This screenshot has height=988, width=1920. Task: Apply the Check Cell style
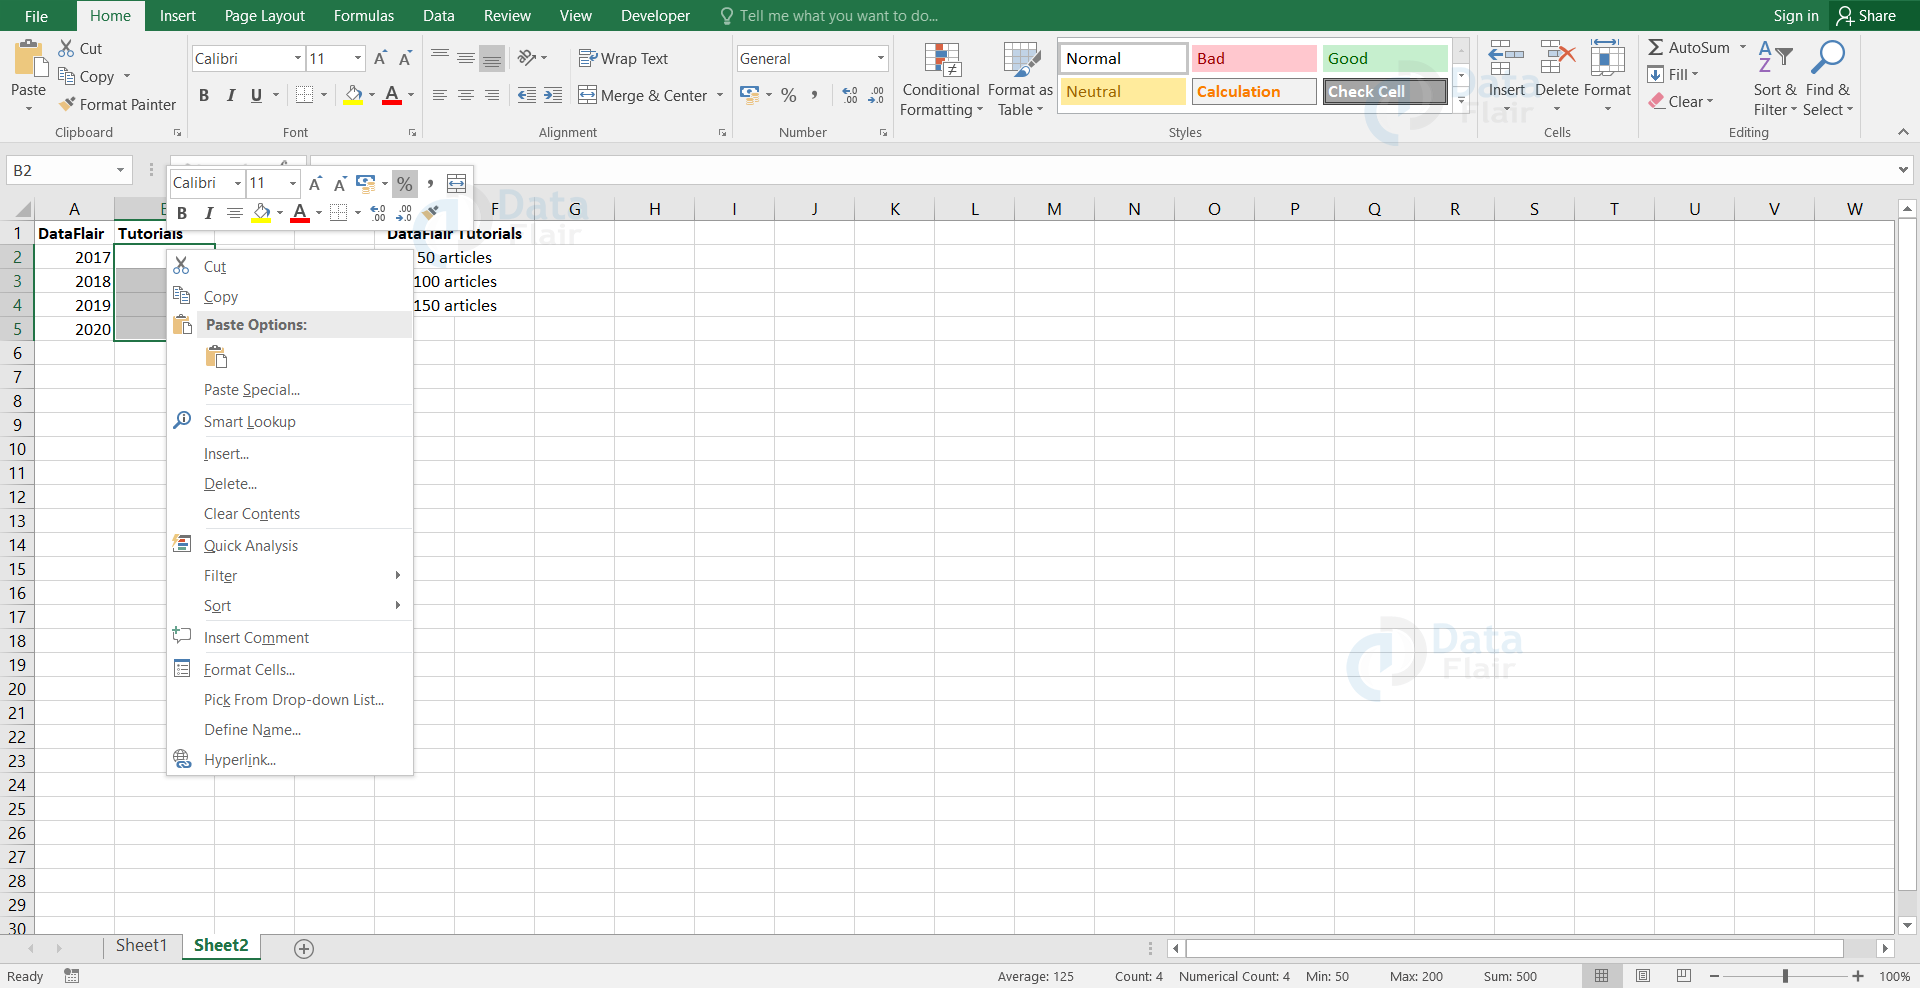point(1385,91)
